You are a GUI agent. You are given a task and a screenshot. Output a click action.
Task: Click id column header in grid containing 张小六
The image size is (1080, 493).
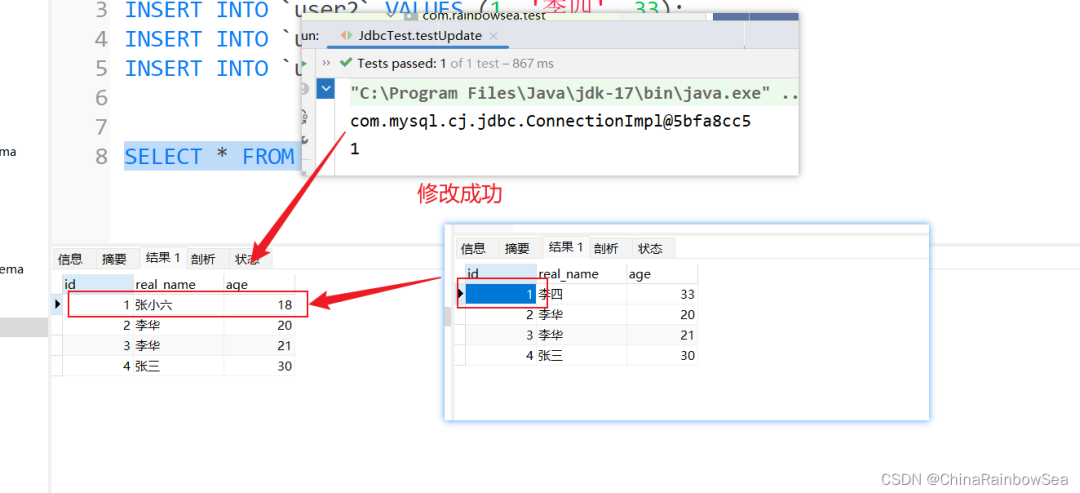(x=98, y=284)
